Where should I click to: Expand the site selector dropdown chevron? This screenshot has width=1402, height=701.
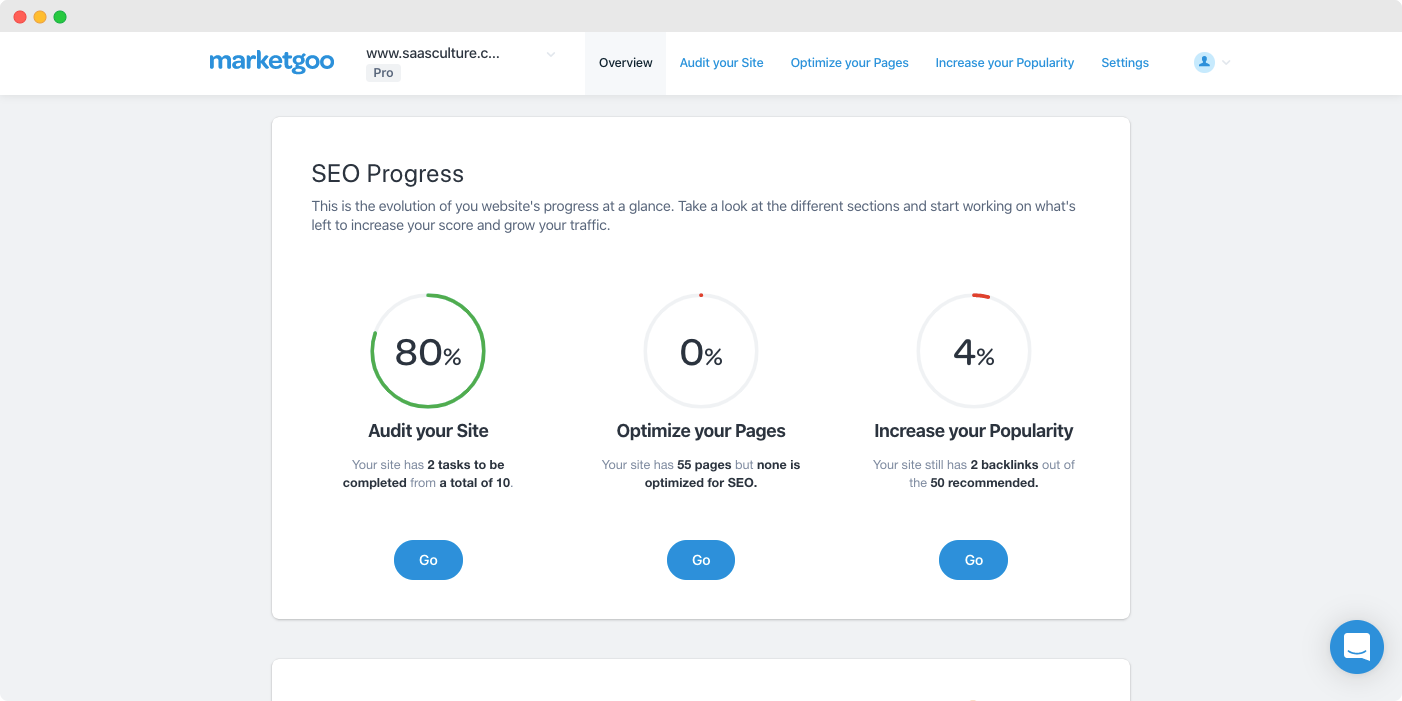[550, 54]
